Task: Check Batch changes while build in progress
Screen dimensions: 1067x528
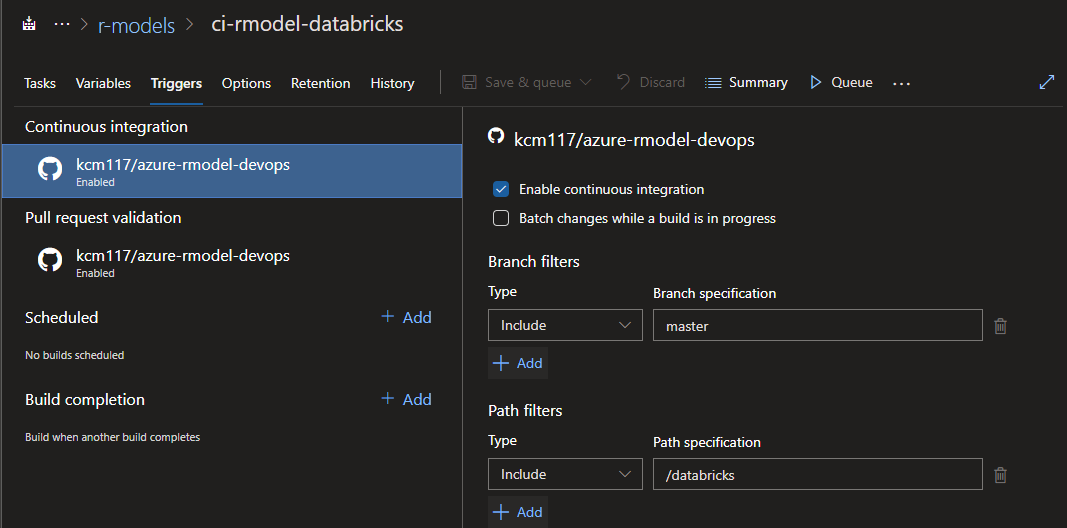Action: [501, 218]
